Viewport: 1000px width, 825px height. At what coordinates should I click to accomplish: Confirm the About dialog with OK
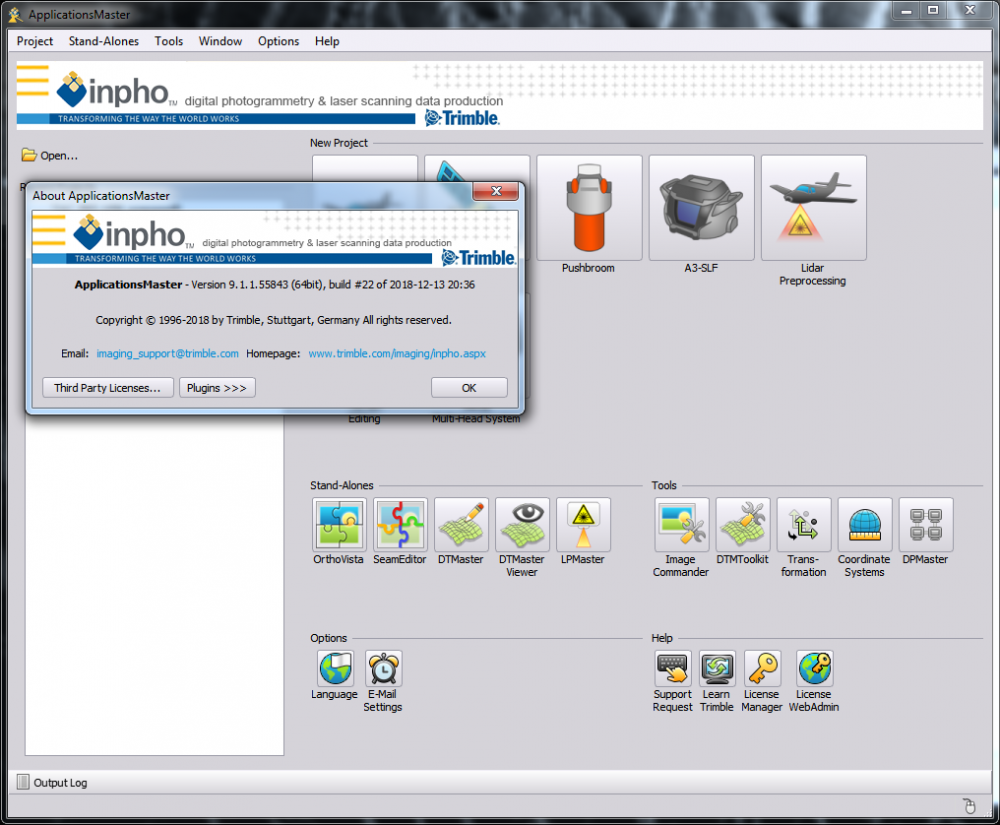pos(469,387)
